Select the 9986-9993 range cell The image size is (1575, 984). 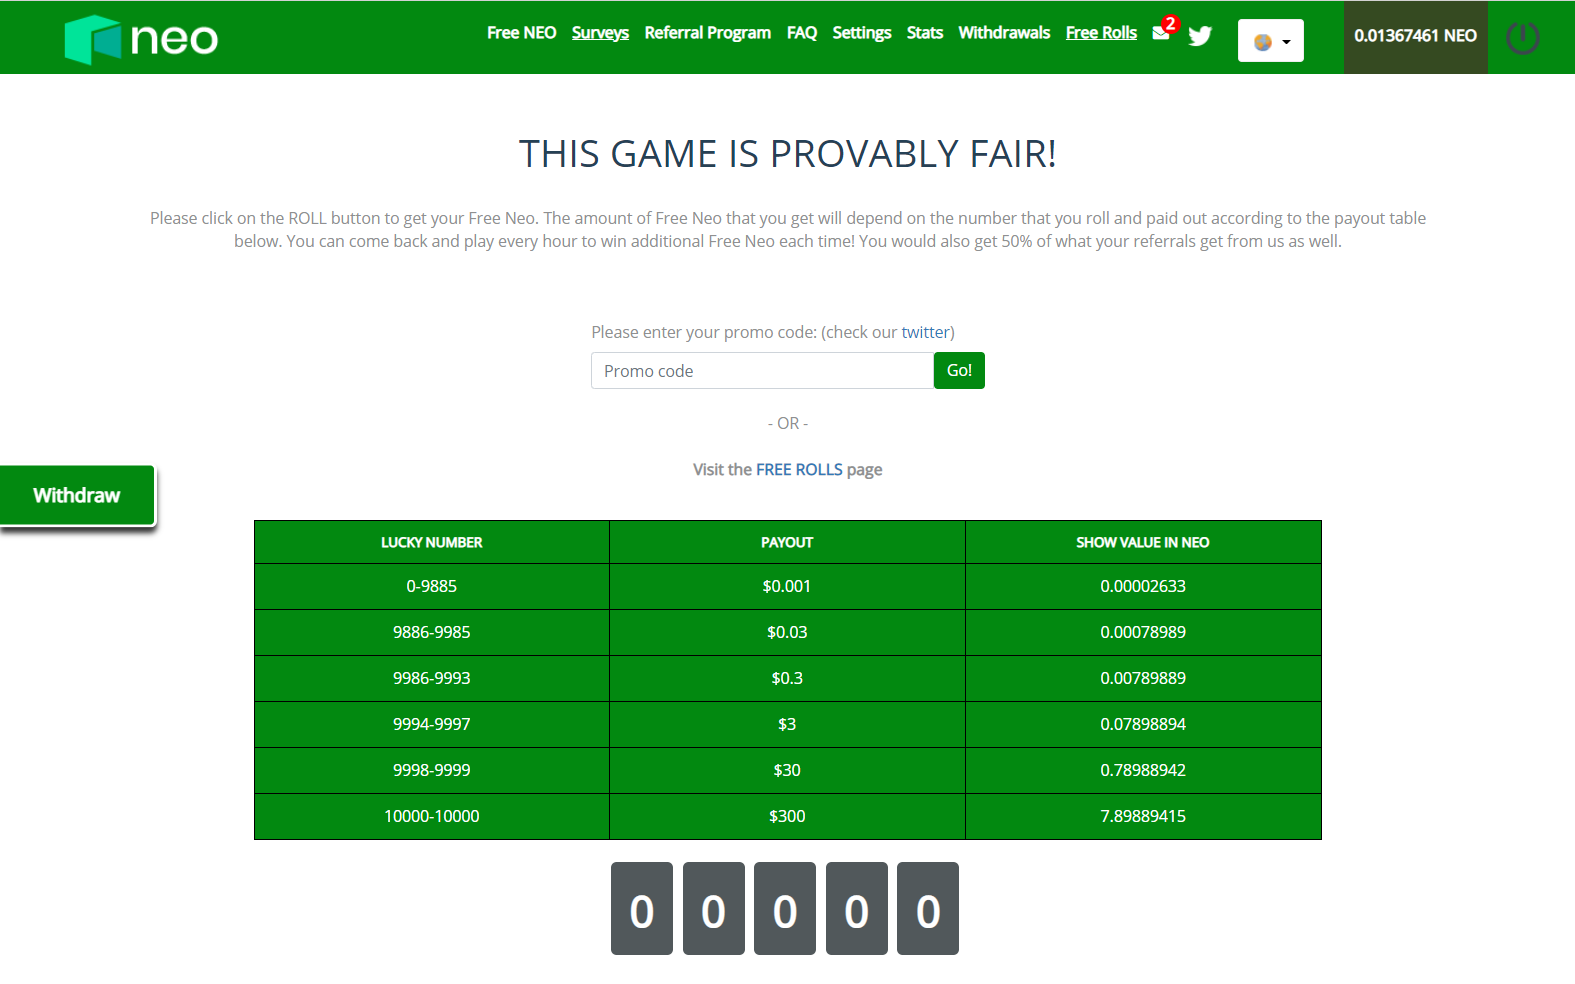tap(432, 679)
